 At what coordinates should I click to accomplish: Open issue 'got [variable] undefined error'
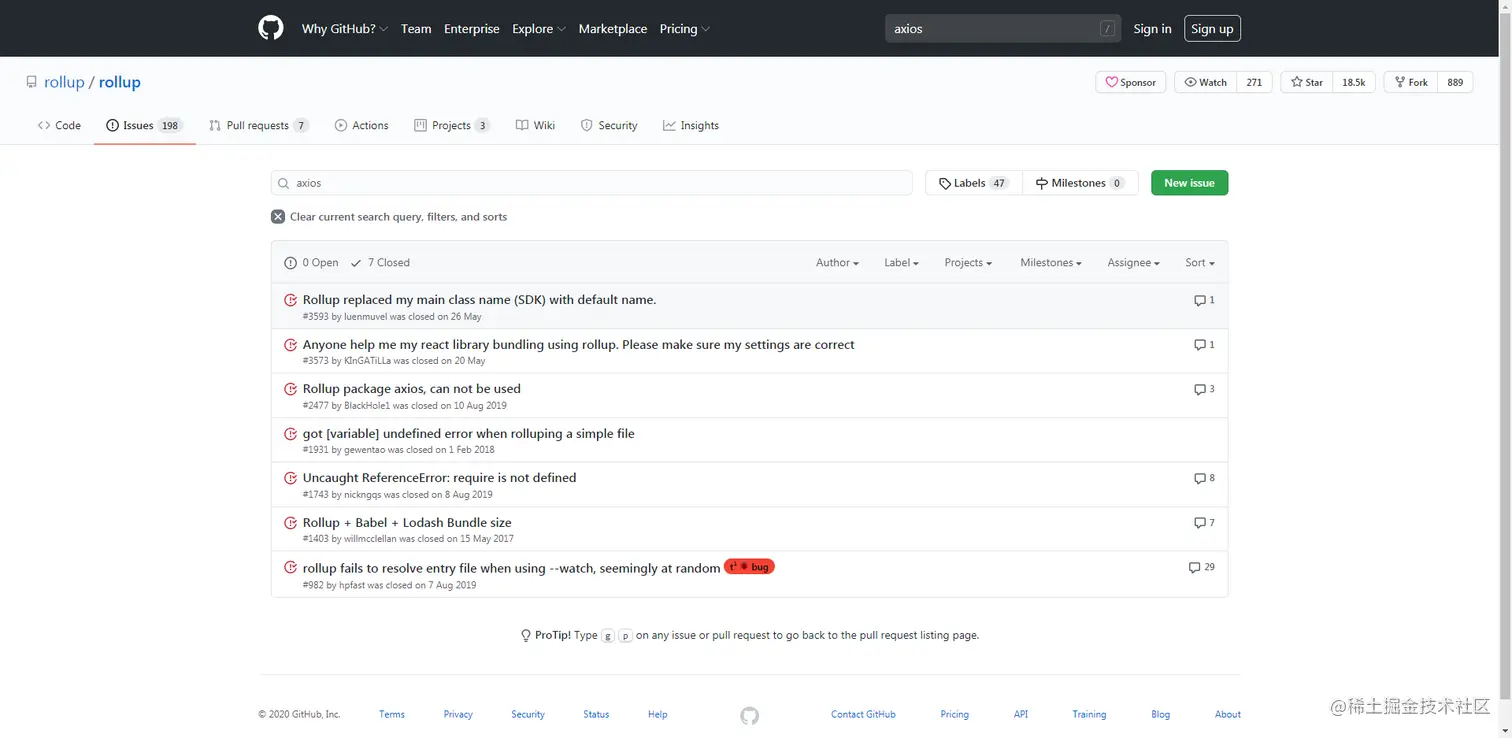point(469,433)
